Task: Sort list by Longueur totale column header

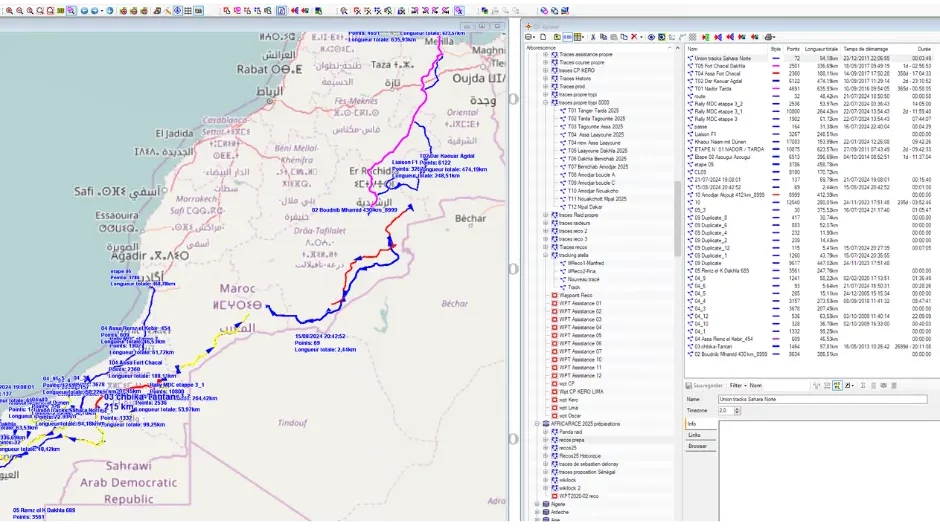Action: [x=820, y=48]
